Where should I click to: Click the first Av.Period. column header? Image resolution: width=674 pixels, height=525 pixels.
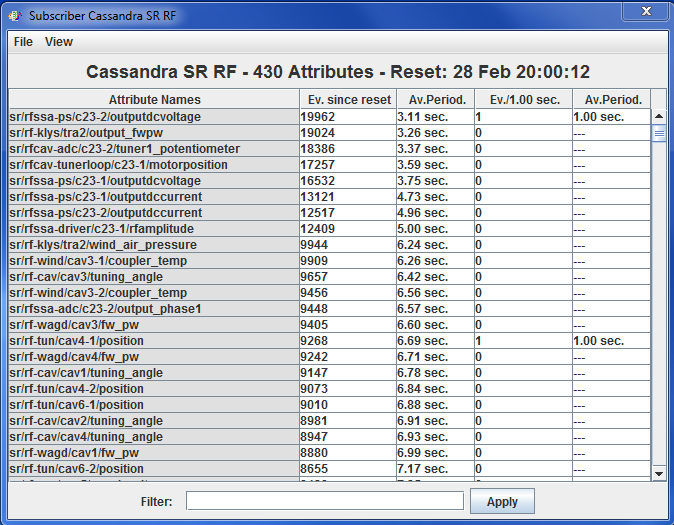(436, 100)
